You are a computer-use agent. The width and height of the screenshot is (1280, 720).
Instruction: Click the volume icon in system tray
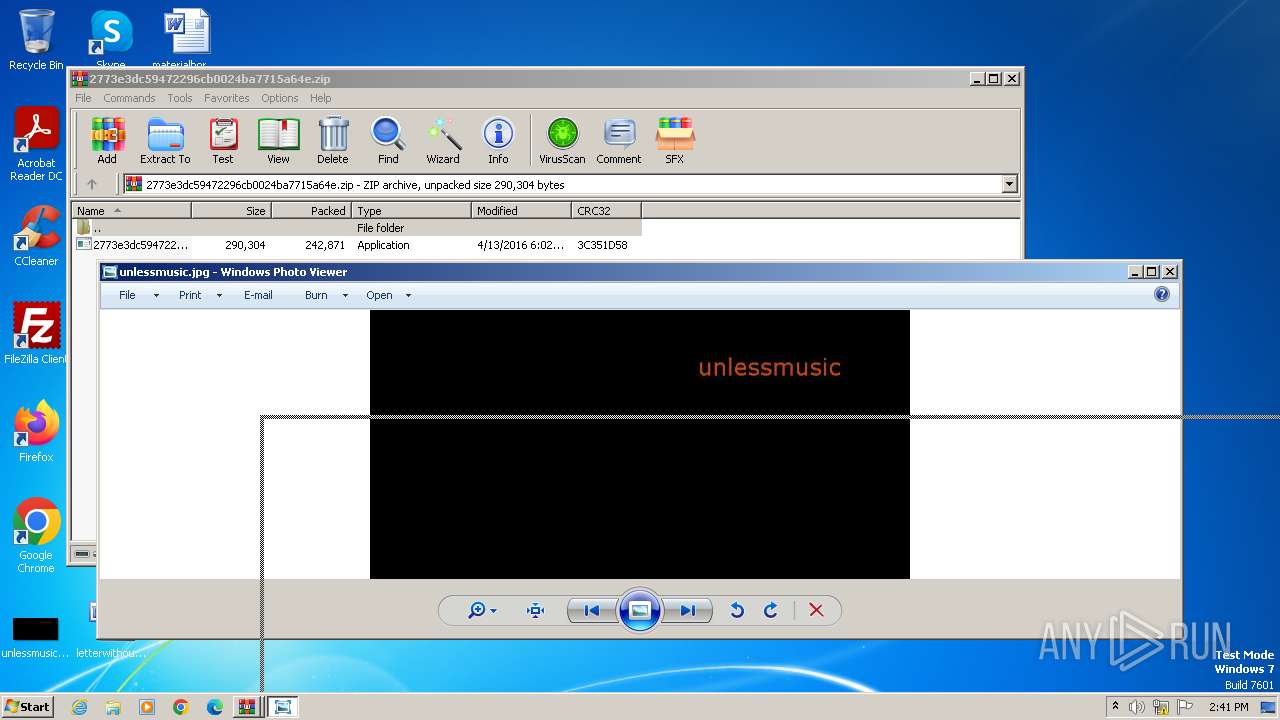(1137, 707)
